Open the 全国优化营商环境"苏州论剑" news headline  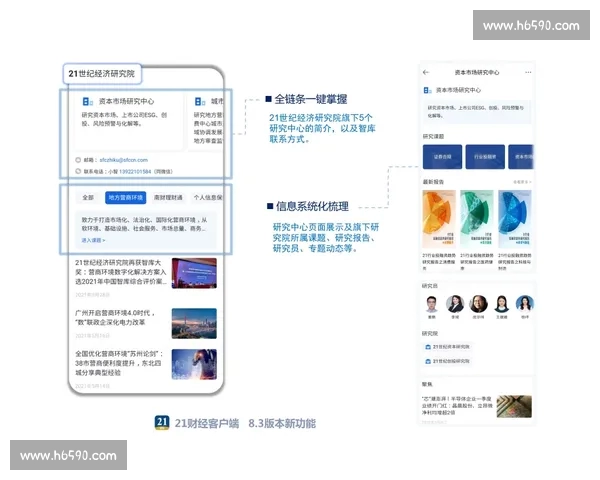pos(119,363)
